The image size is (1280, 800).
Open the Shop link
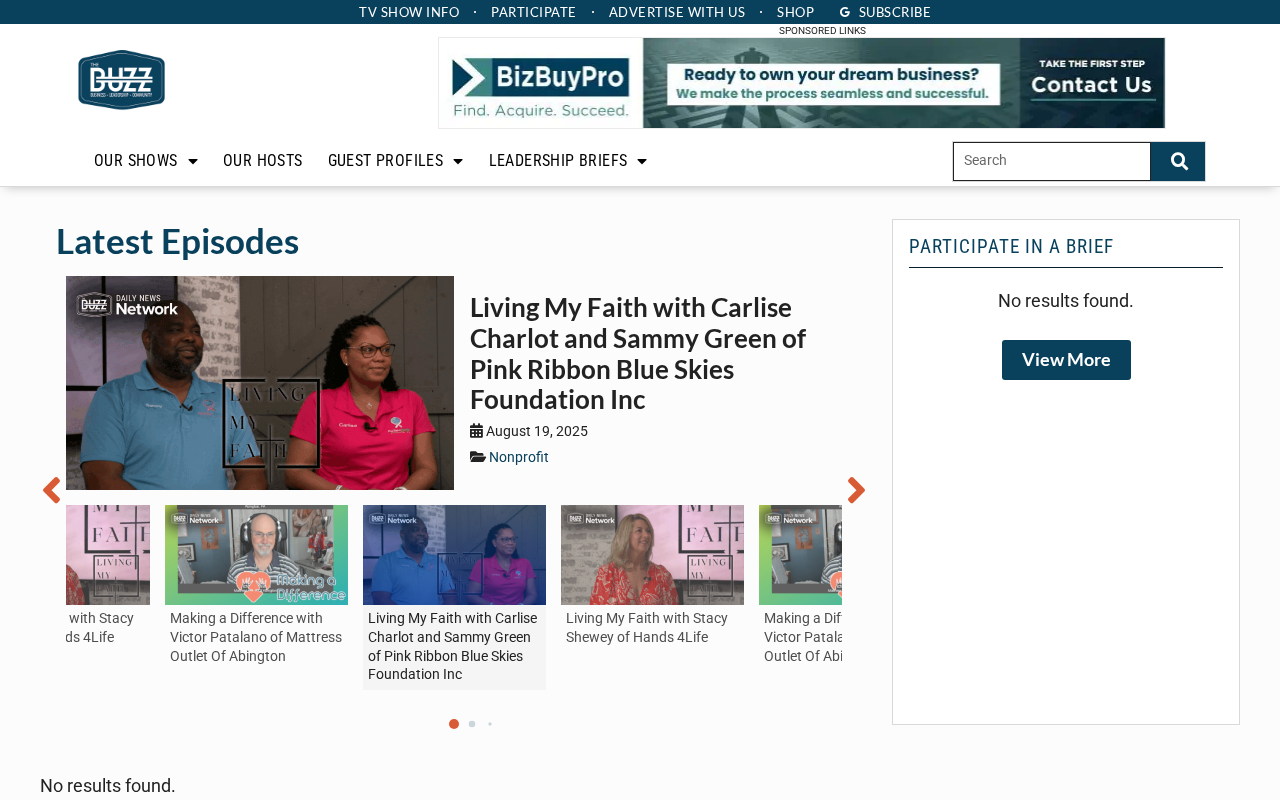(x=795, y=12)
